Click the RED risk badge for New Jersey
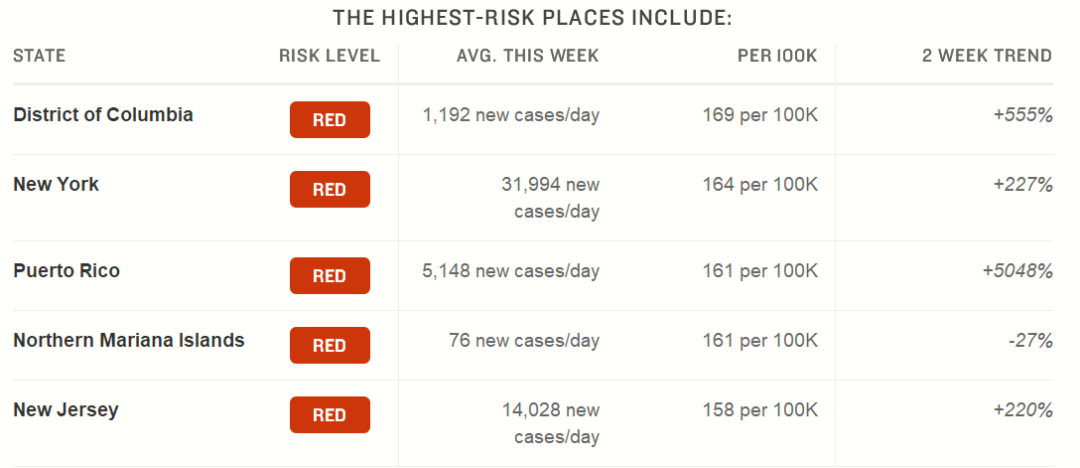 coord(329,415)
